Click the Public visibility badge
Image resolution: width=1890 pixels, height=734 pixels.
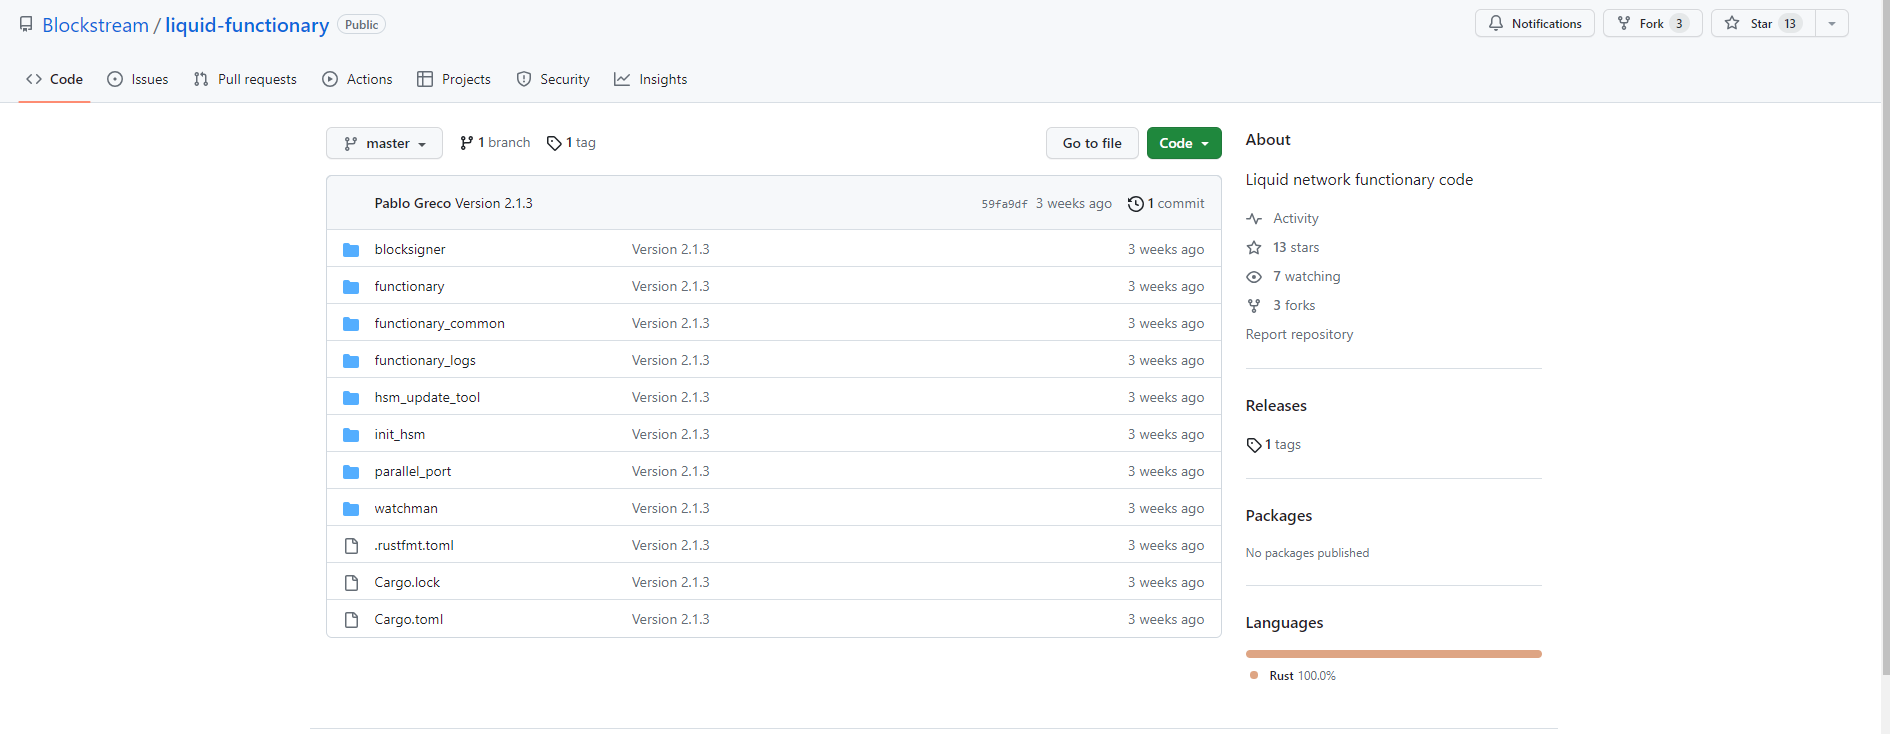[x=361, y=25]
